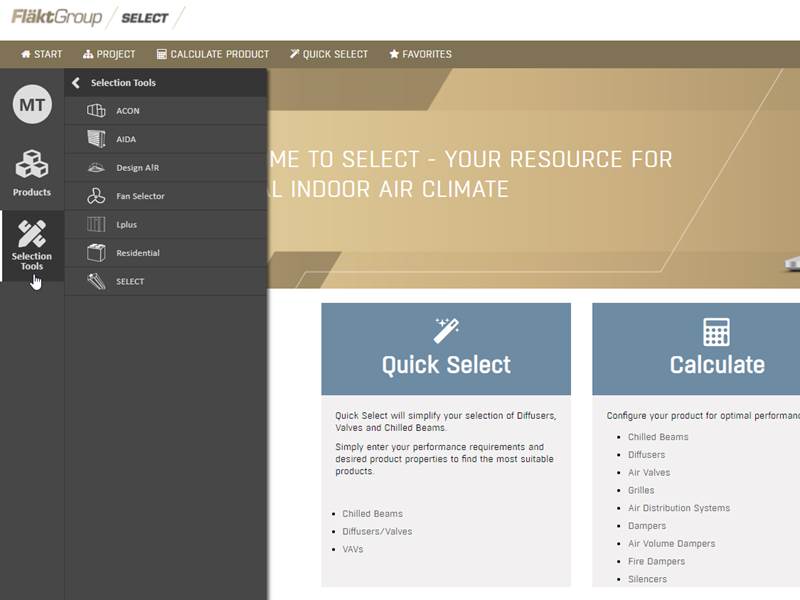
Task: Open FAVORITES in the navigation bar
Action: tap(420, 54)
